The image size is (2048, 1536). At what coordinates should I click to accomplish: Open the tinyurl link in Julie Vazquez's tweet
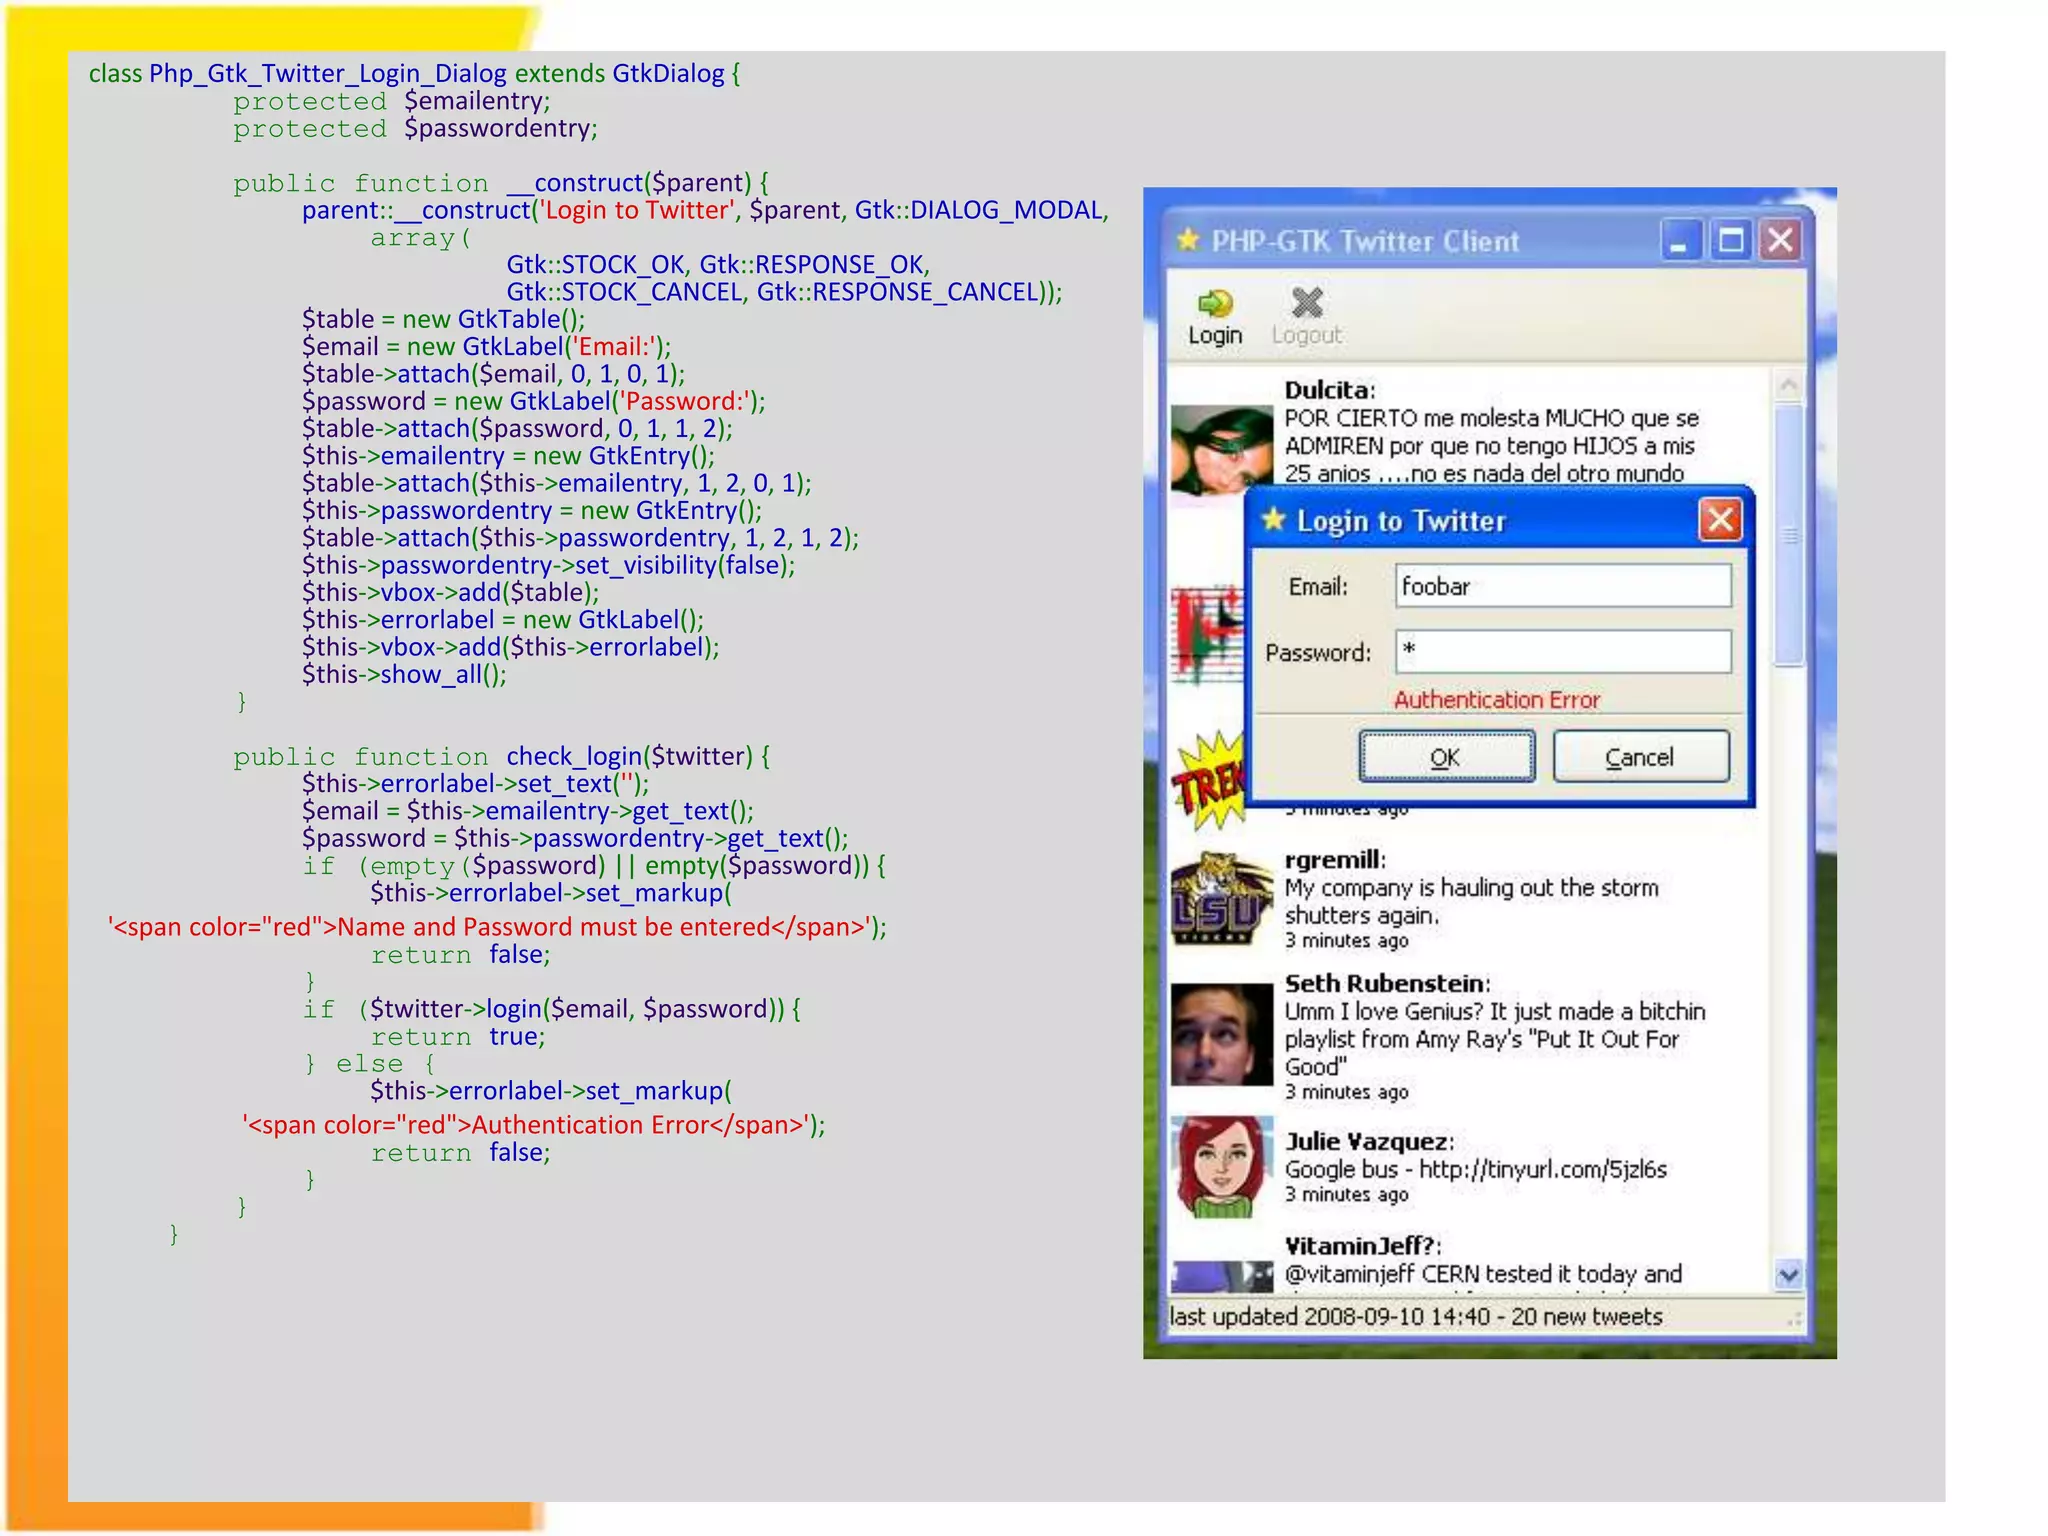[1542, 1169]
